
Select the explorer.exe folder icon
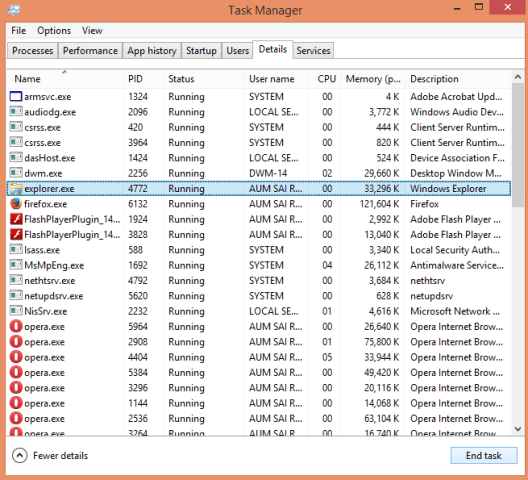(16, 189)
